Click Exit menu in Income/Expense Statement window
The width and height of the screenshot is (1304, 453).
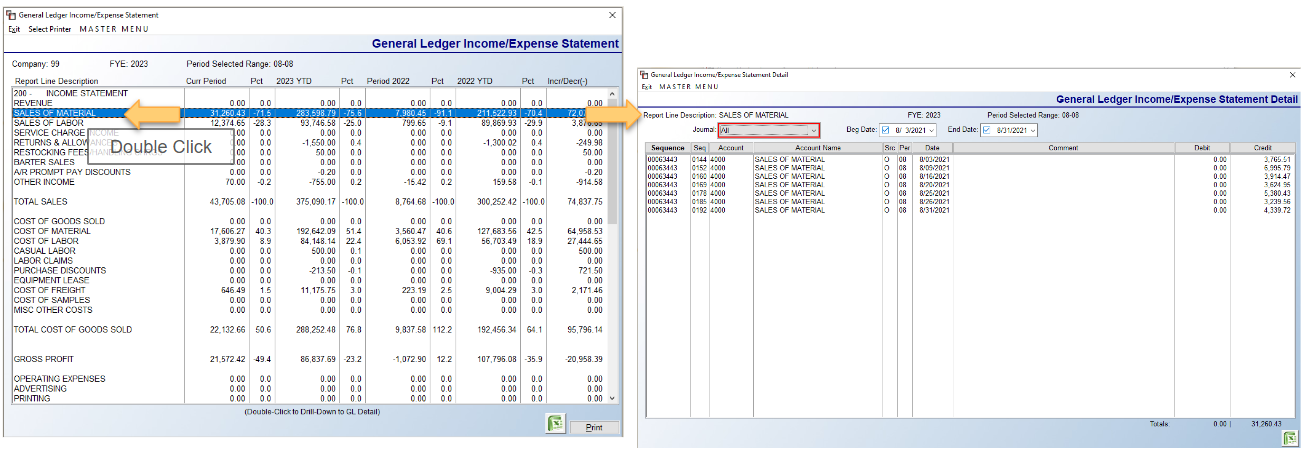point(14,29)
